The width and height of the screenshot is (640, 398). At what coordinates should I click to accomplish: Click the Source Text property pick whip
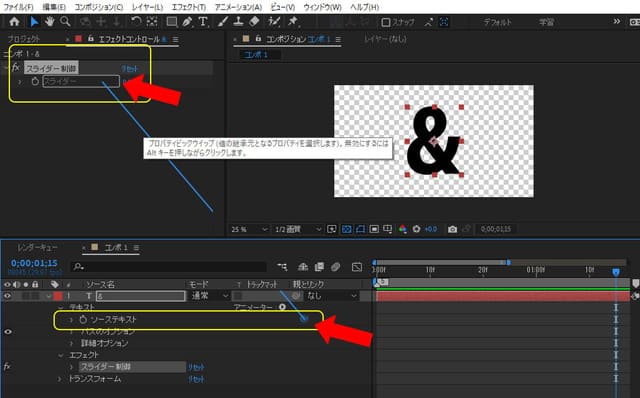click(x=304, y=319)
